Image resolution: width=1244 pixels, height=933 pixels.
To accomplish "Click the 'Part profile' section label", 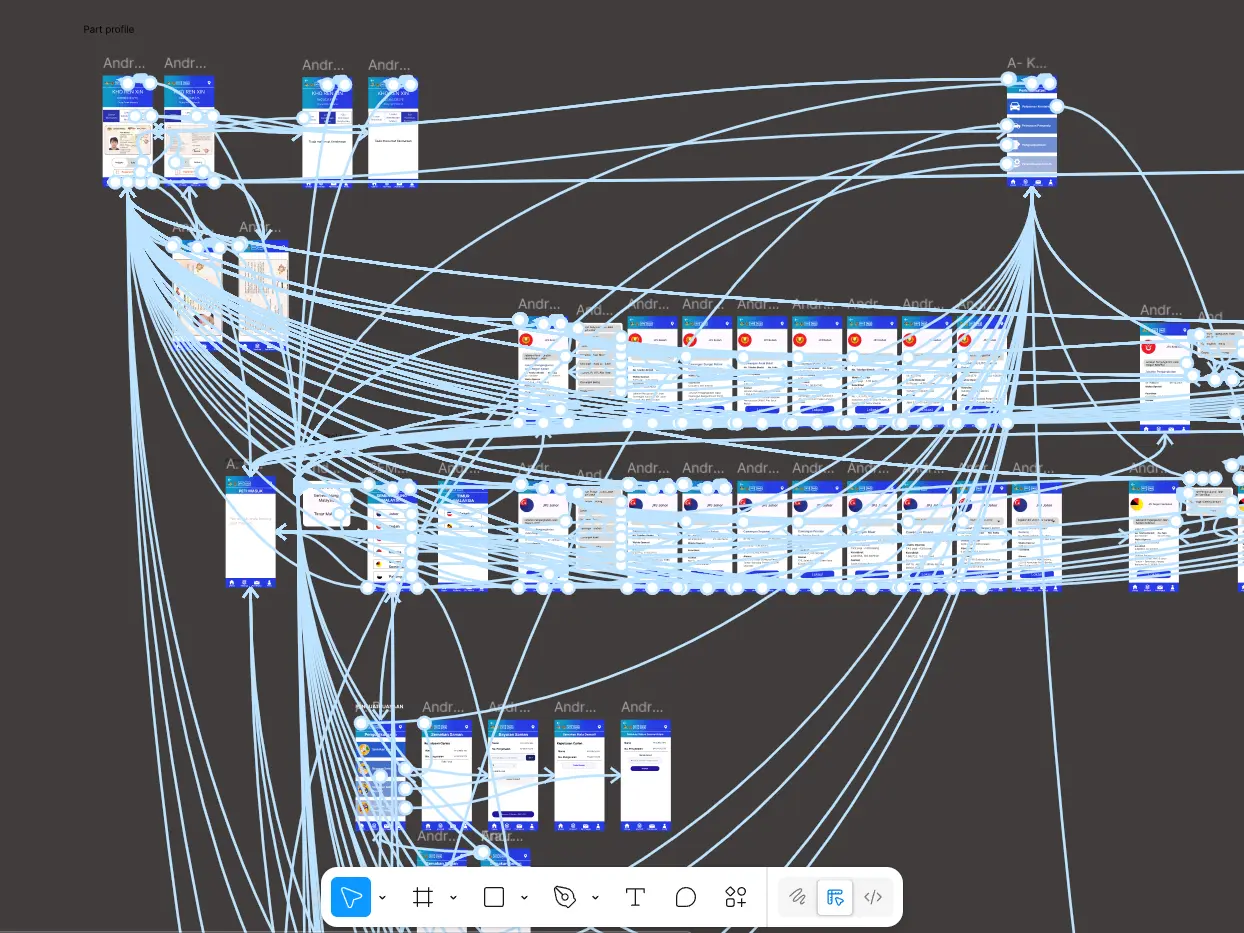I will point(108,30).
